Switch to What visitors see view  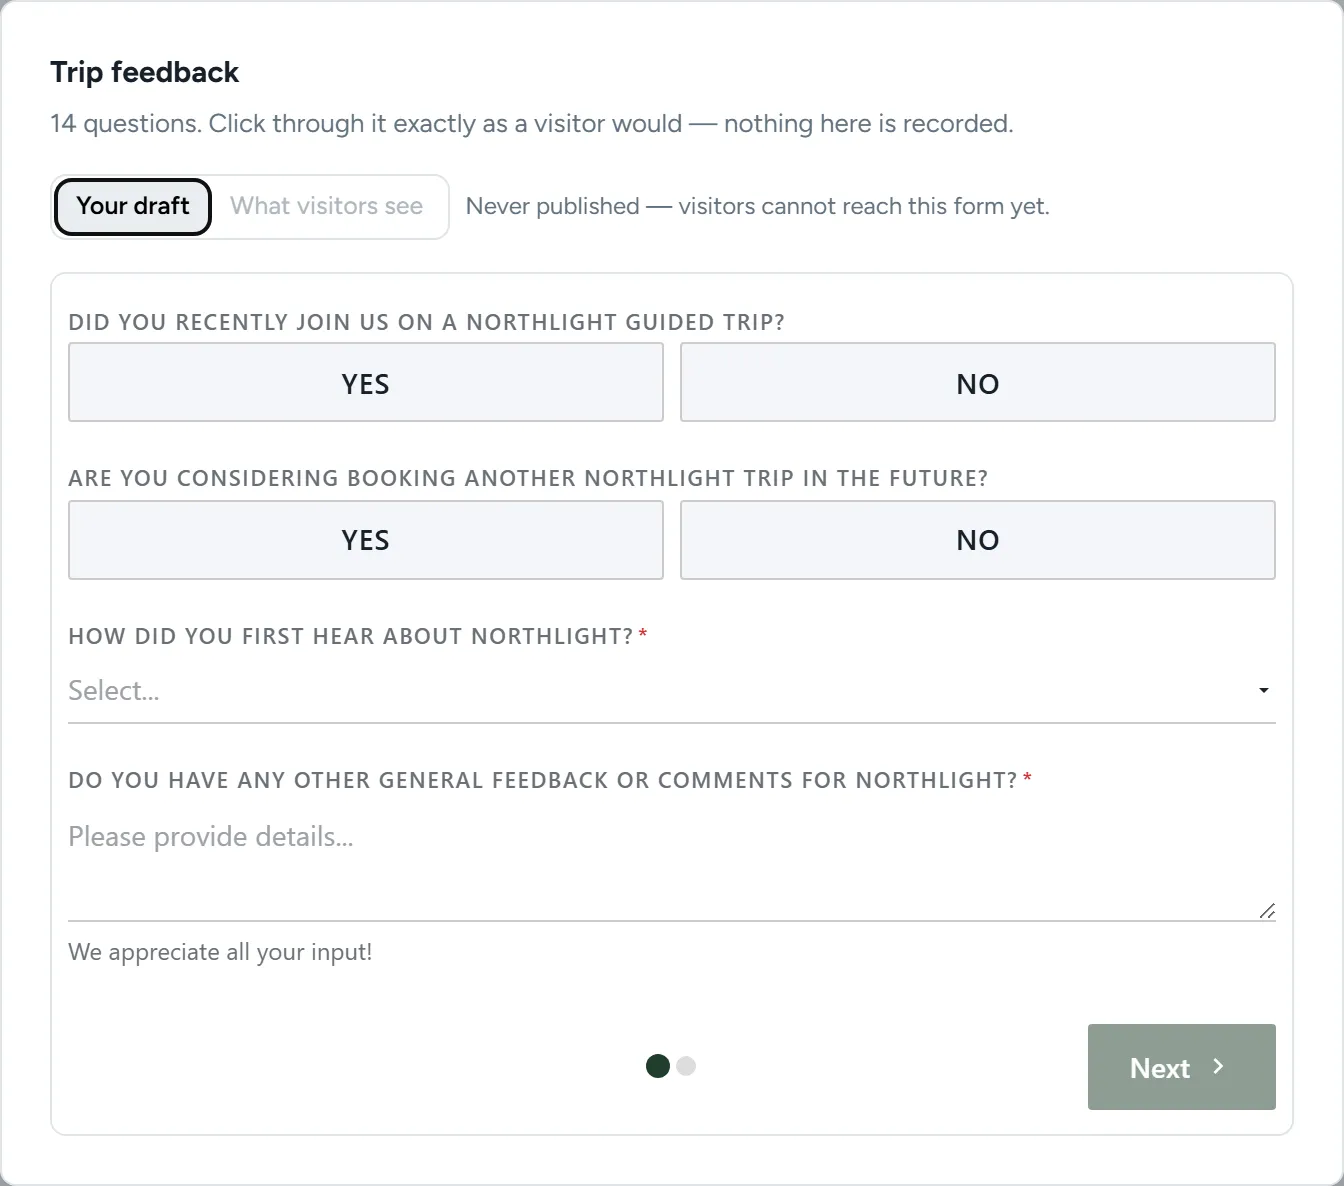coord(327,207)
